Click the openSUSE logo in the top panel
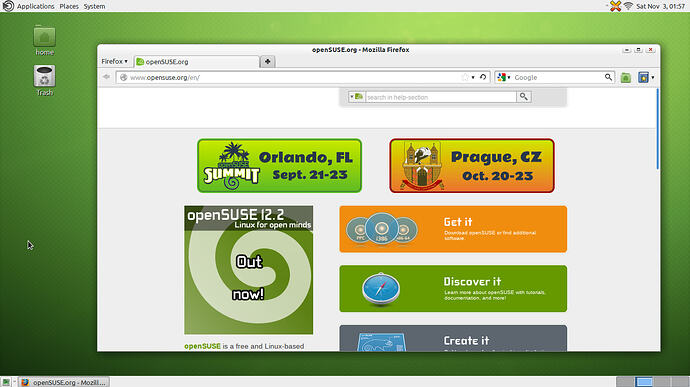The image size is (690, 387). [x=8, y=6]
